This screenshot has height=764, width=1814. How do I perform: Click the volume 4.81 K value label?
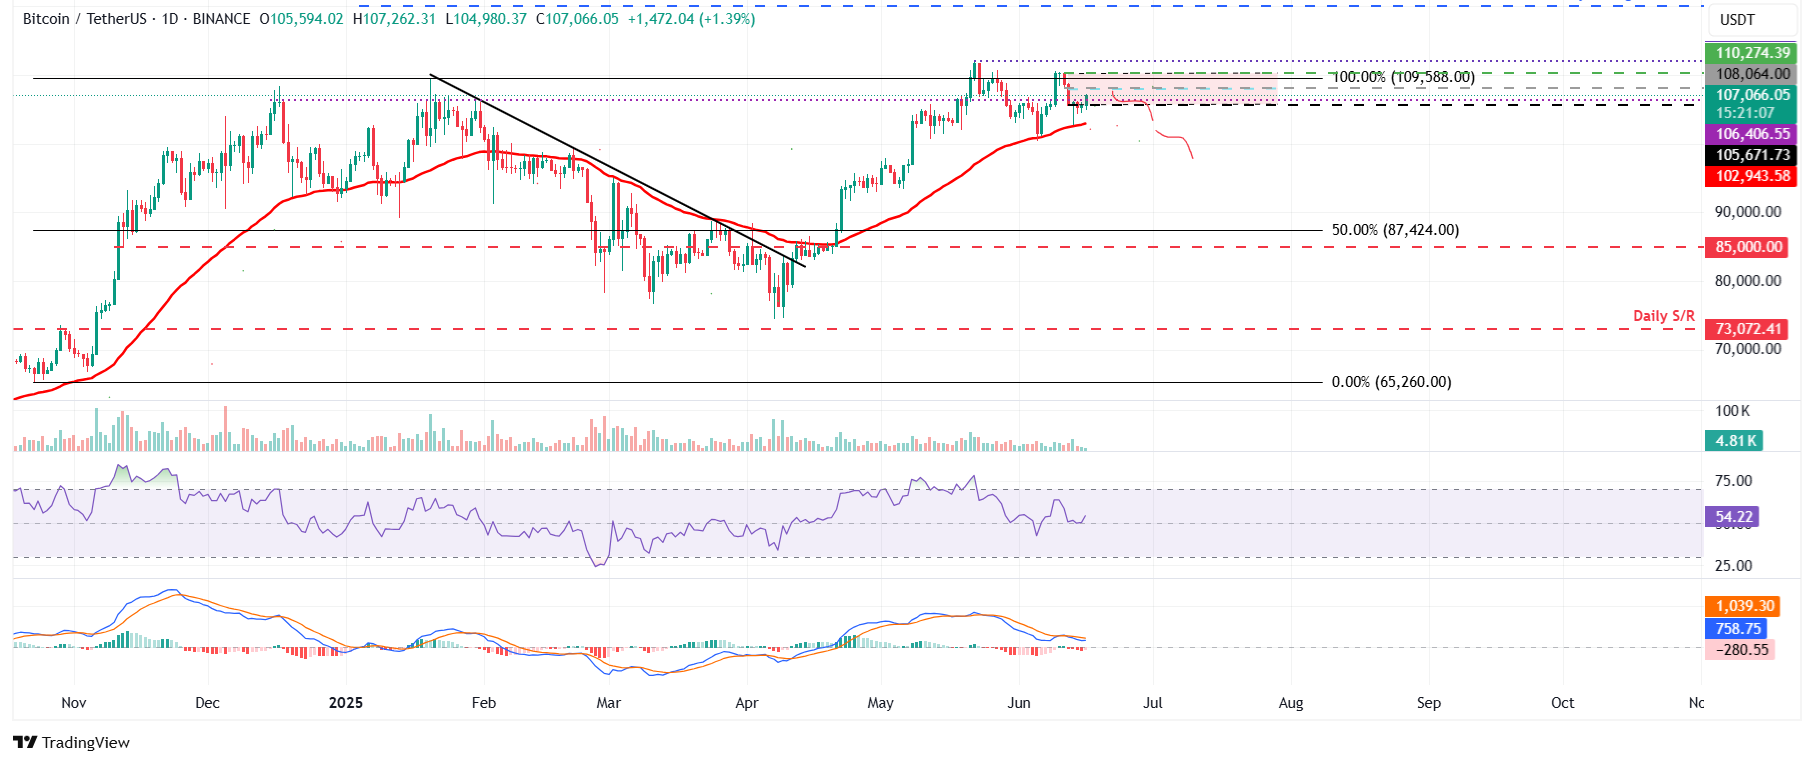coord(1735,441)
